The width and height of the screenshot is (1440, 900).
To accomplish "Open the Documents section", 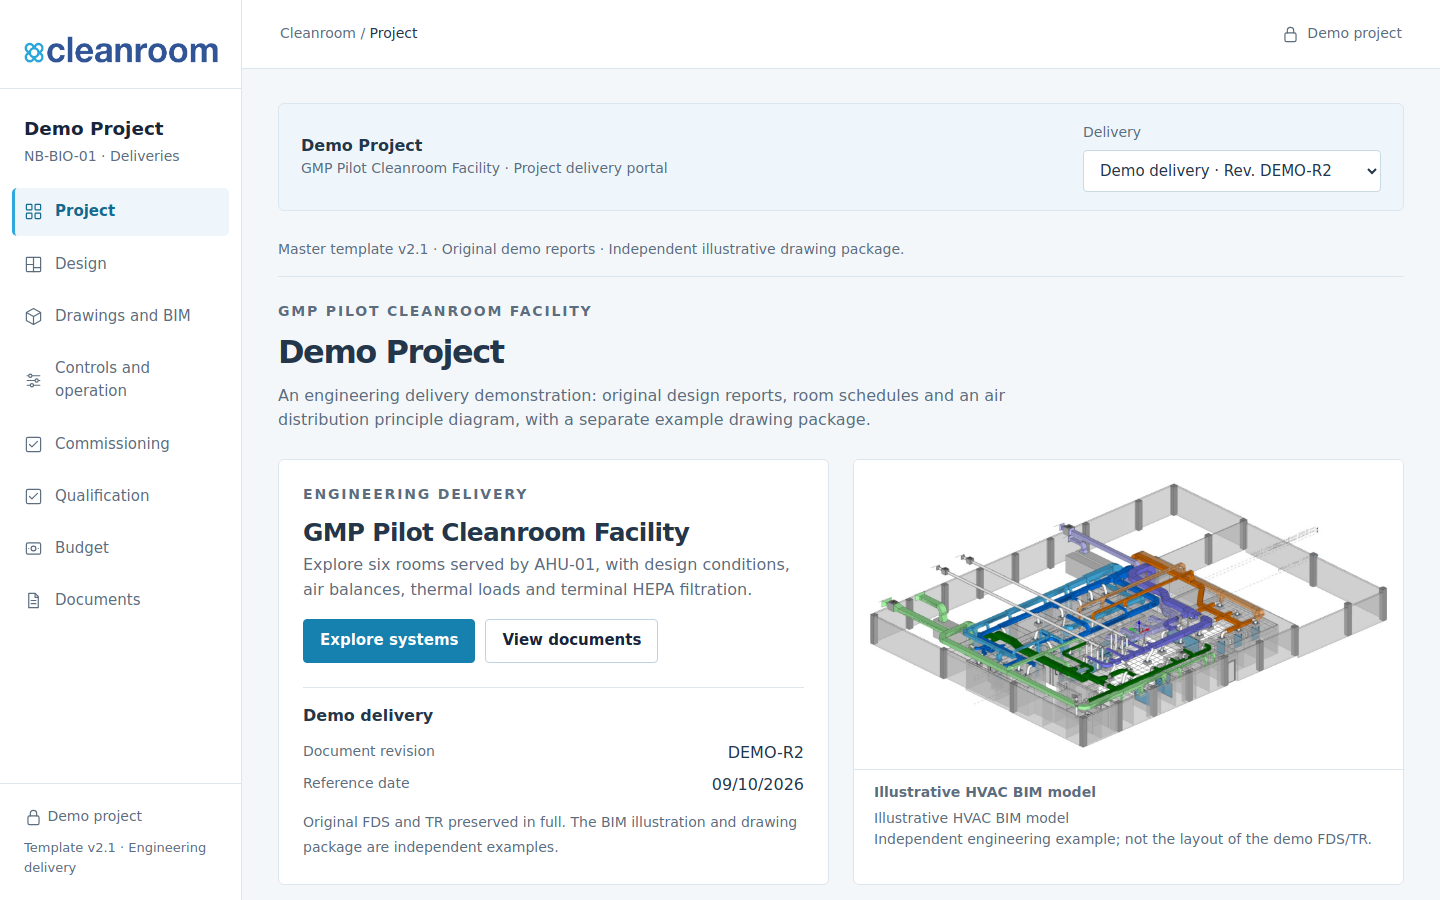I will tap(121, 600).
